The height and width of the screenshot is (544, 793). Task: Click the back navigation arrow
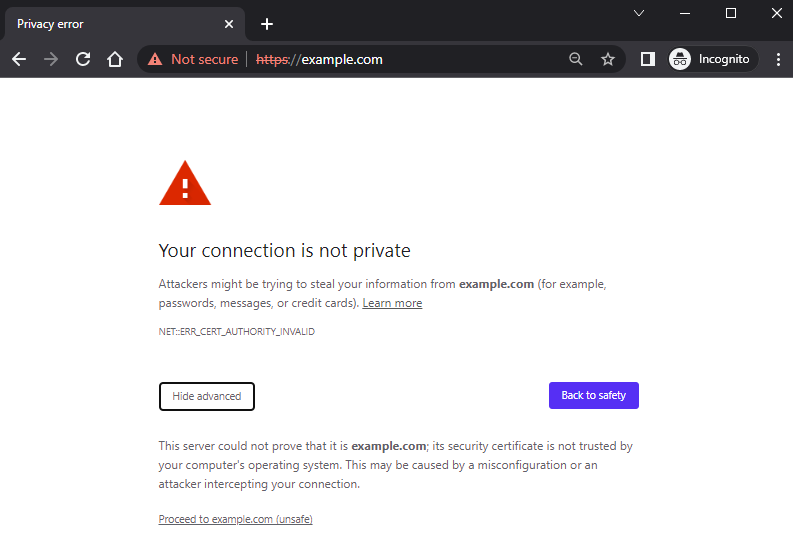pyautogui.click(x=19, y=59)
